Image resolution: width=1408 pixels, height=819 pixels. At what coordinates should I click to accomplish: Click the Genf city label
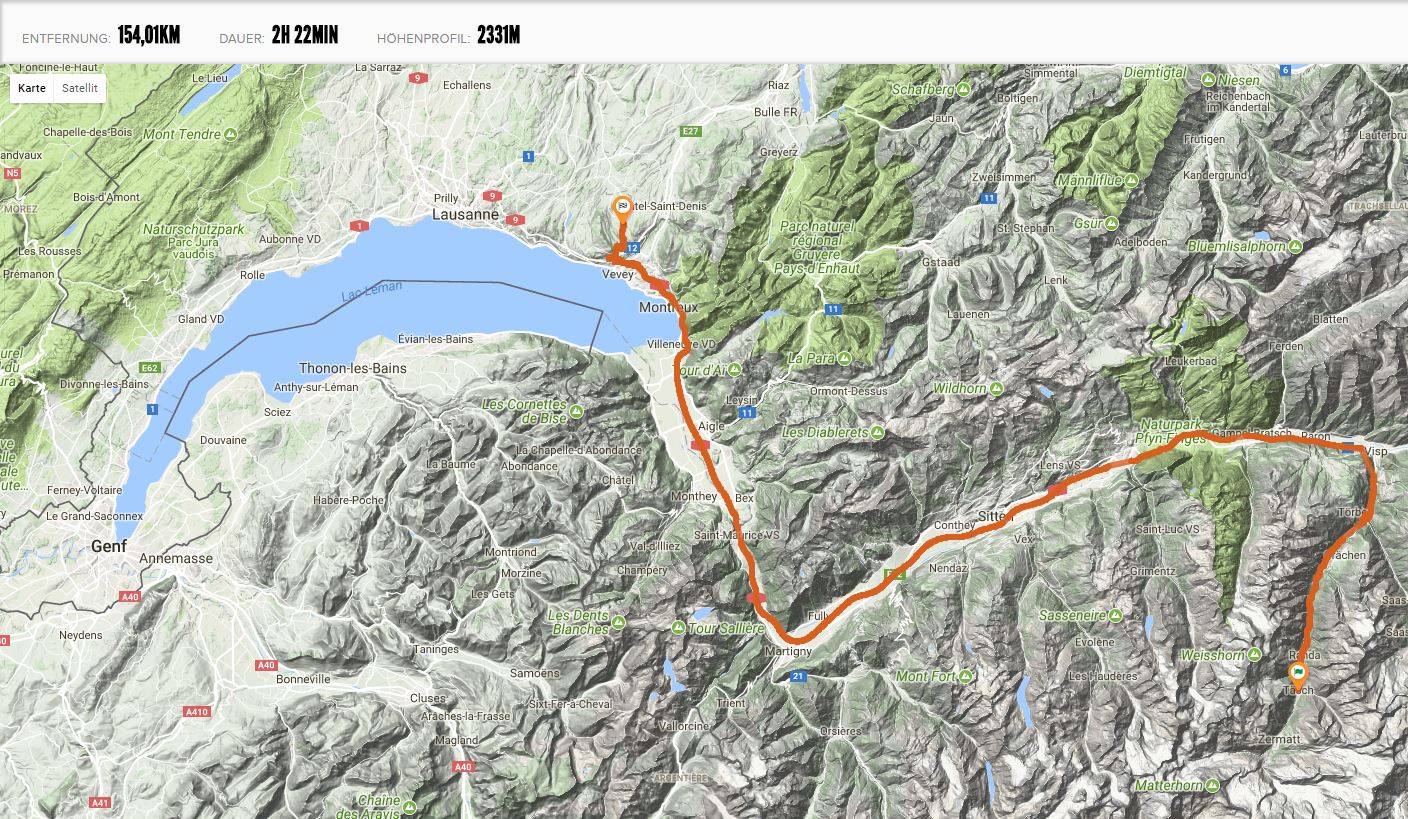point(109,547)
